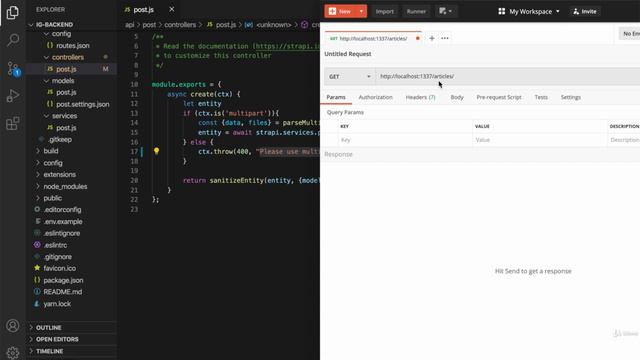Select the post.js editor tab
Viewport: 640px width, 360px height.
(x=143, y=9)
